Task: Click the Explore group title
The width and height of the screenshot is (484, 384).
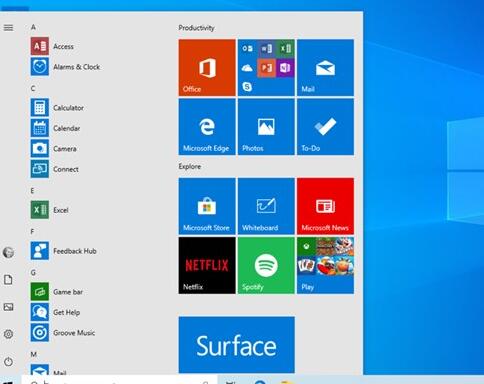Action: 190,166
